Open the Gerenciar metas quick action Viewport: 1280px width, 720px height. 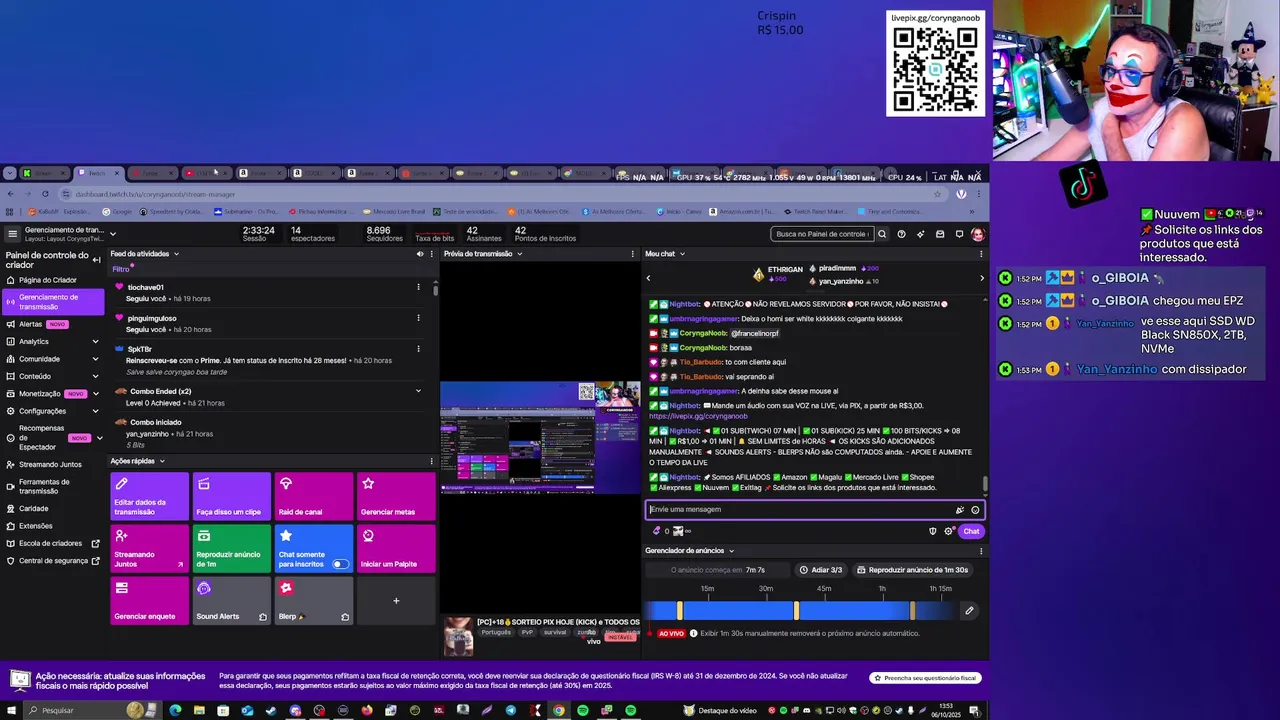pos(396,497)
